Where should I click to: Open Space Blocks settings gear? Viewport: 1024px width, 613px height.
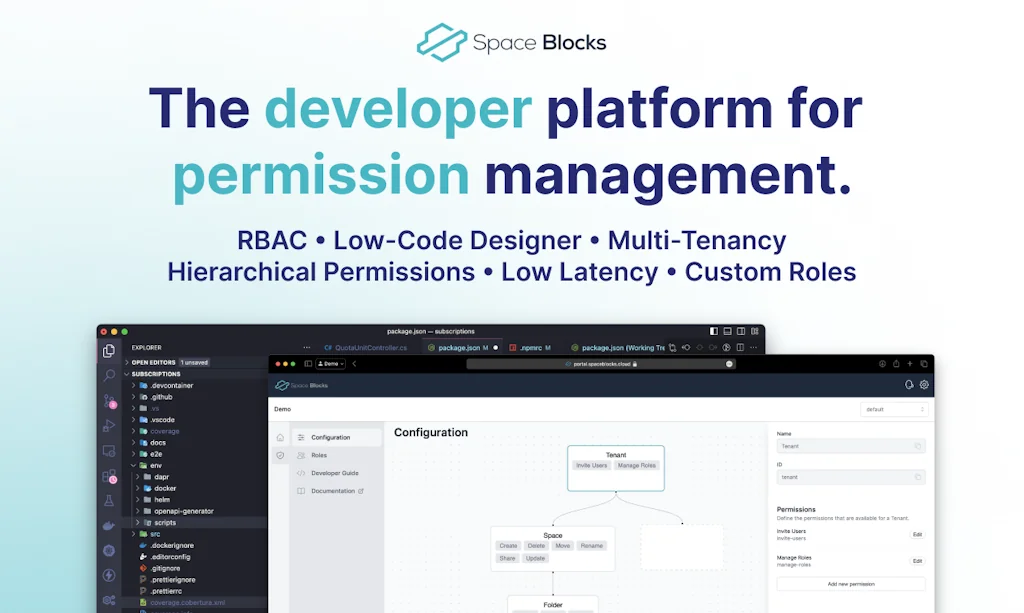[x=924, y=385]
